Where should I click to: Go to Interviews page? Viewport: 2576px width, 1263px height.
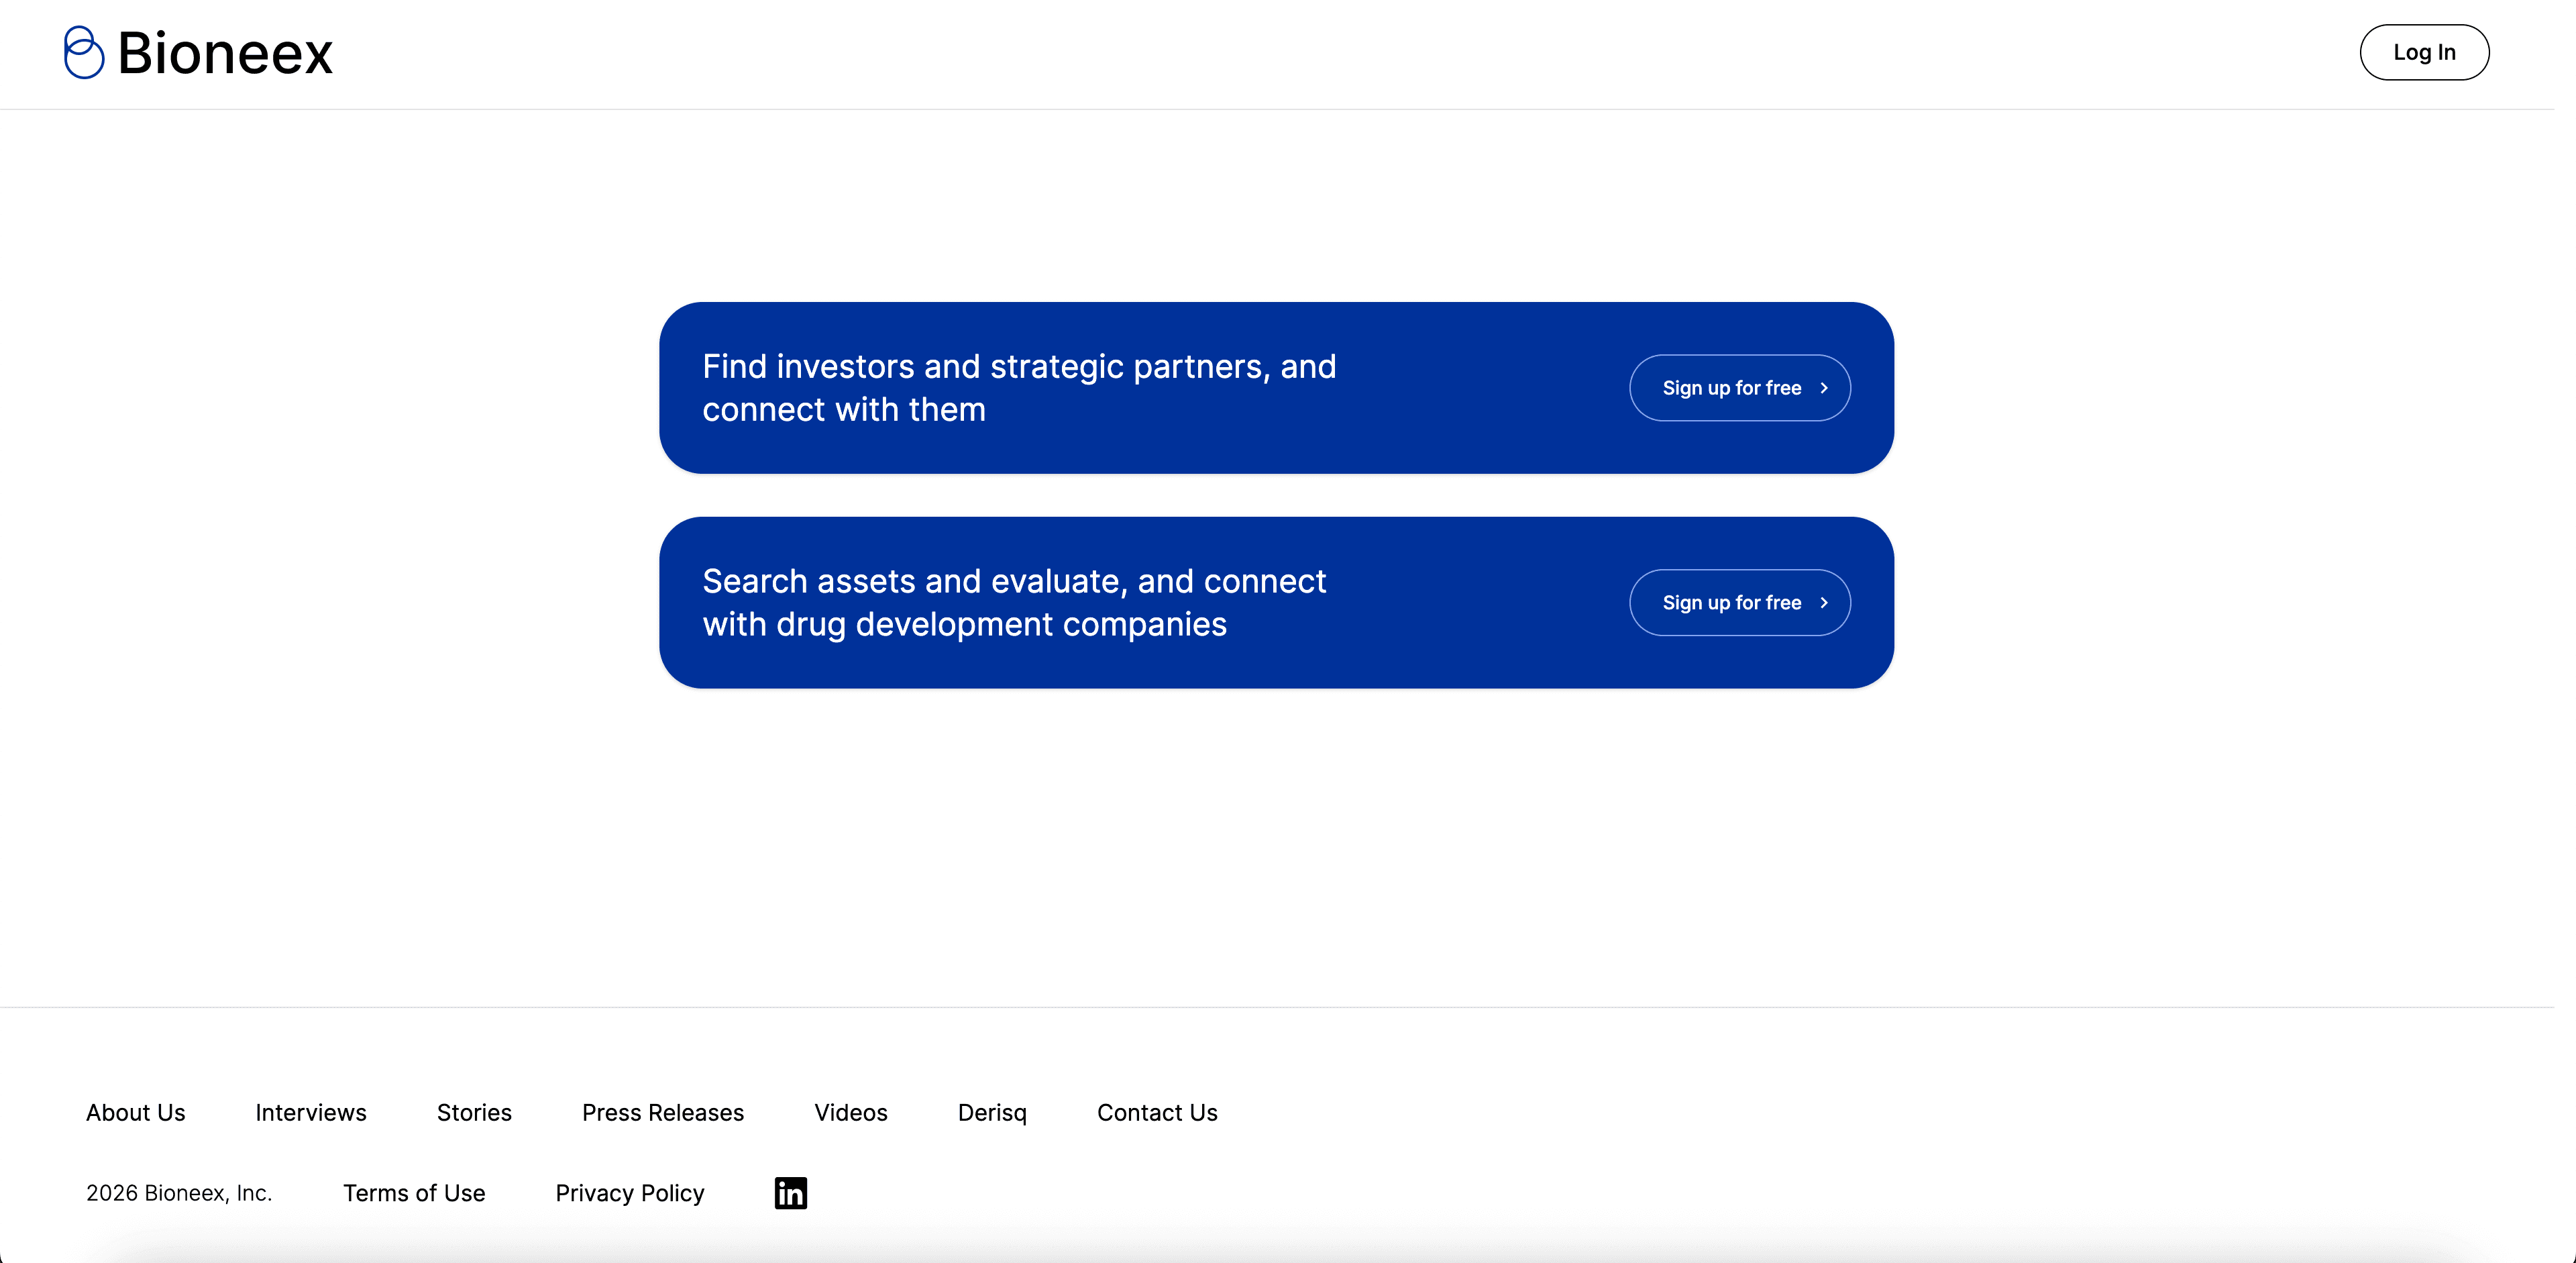pyautogui.click(x=311, y=1112)
